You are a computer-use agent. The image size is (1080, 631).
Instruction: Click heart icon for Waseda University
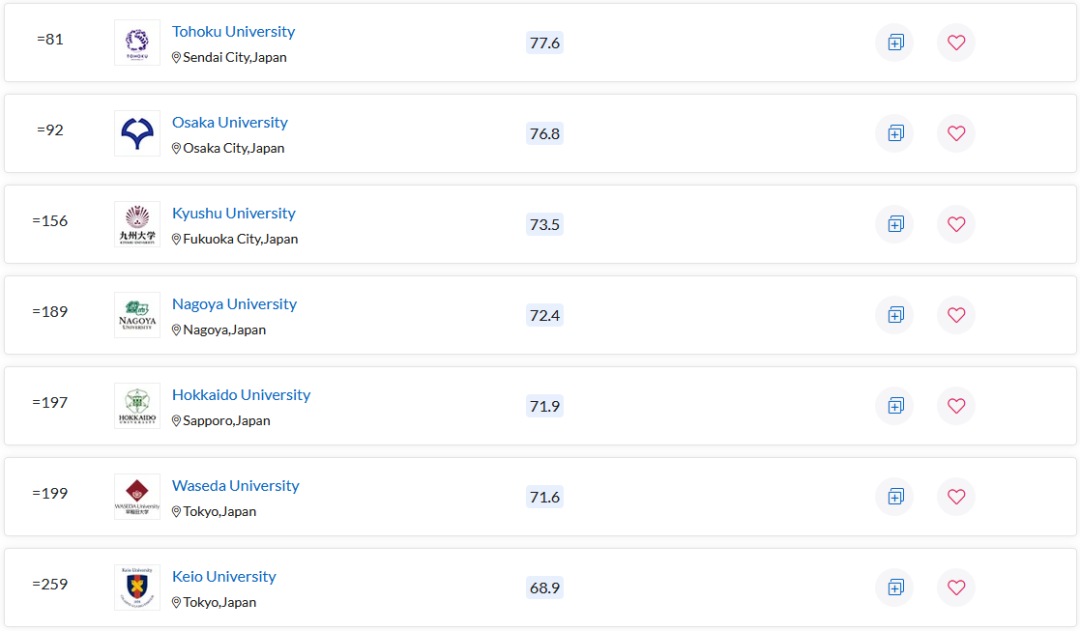point(956,497)
